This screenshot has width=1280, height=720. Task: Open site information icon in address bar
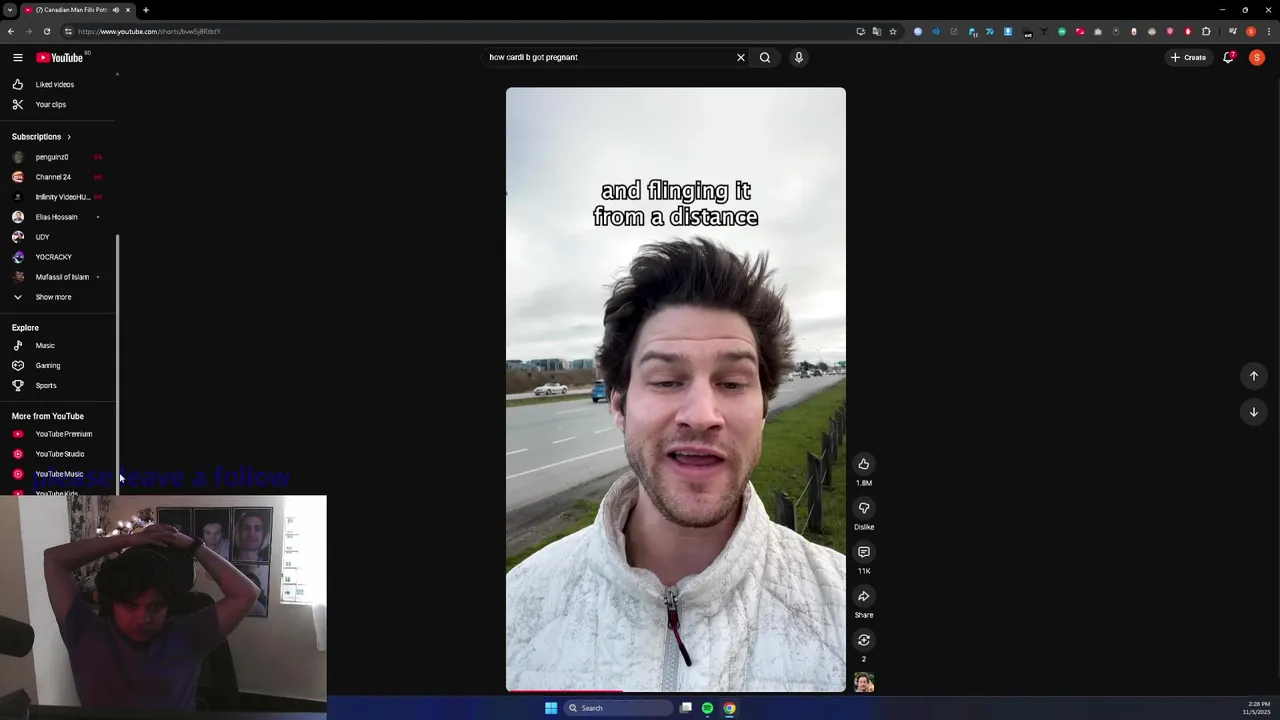66,31
